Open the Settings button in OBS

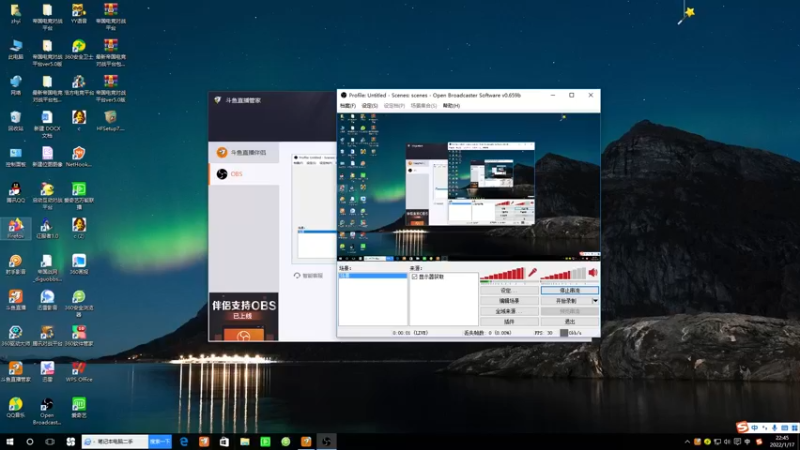[509, 290]
